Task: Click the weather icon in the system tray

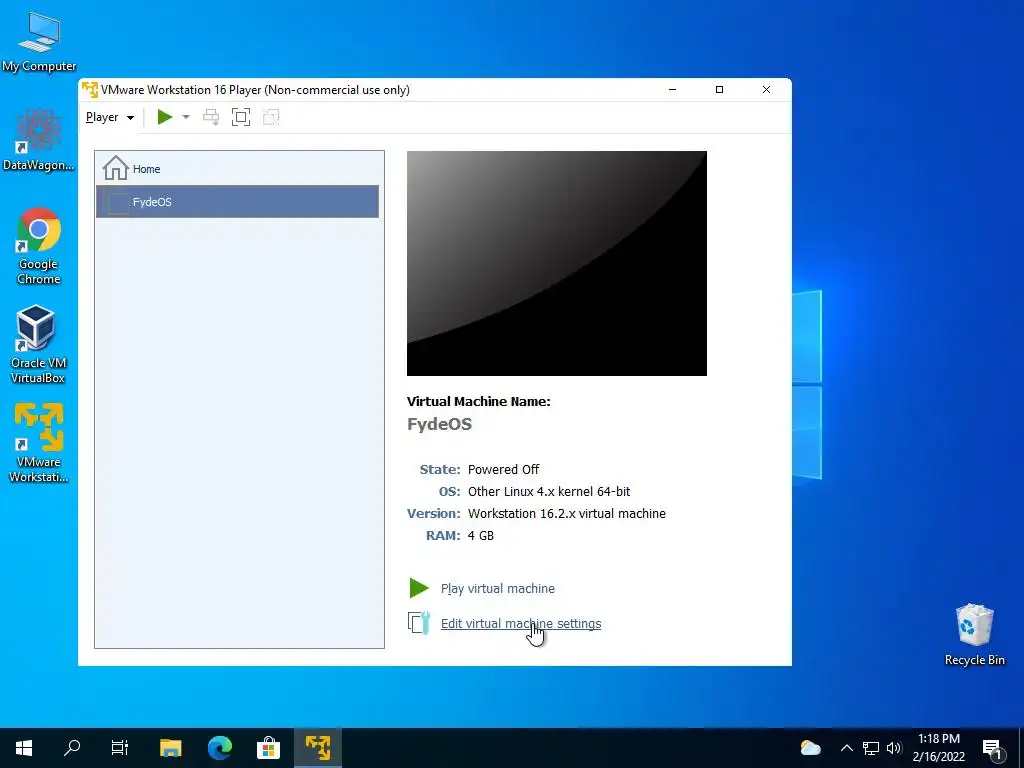Action: (810, 748)
